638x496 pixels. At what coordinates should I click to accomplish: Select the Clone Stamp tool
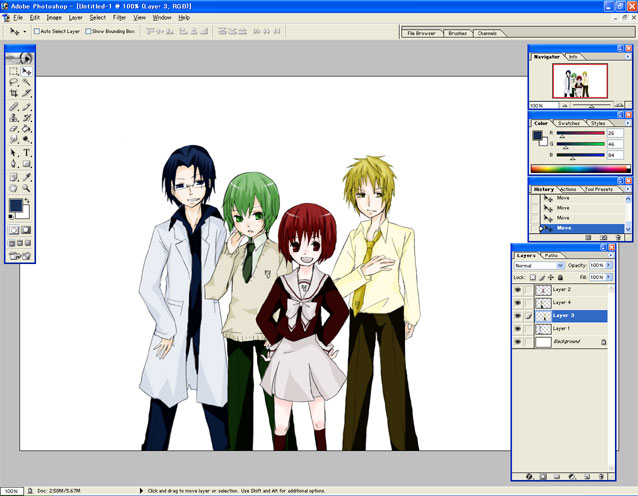(x=14, y=118)
